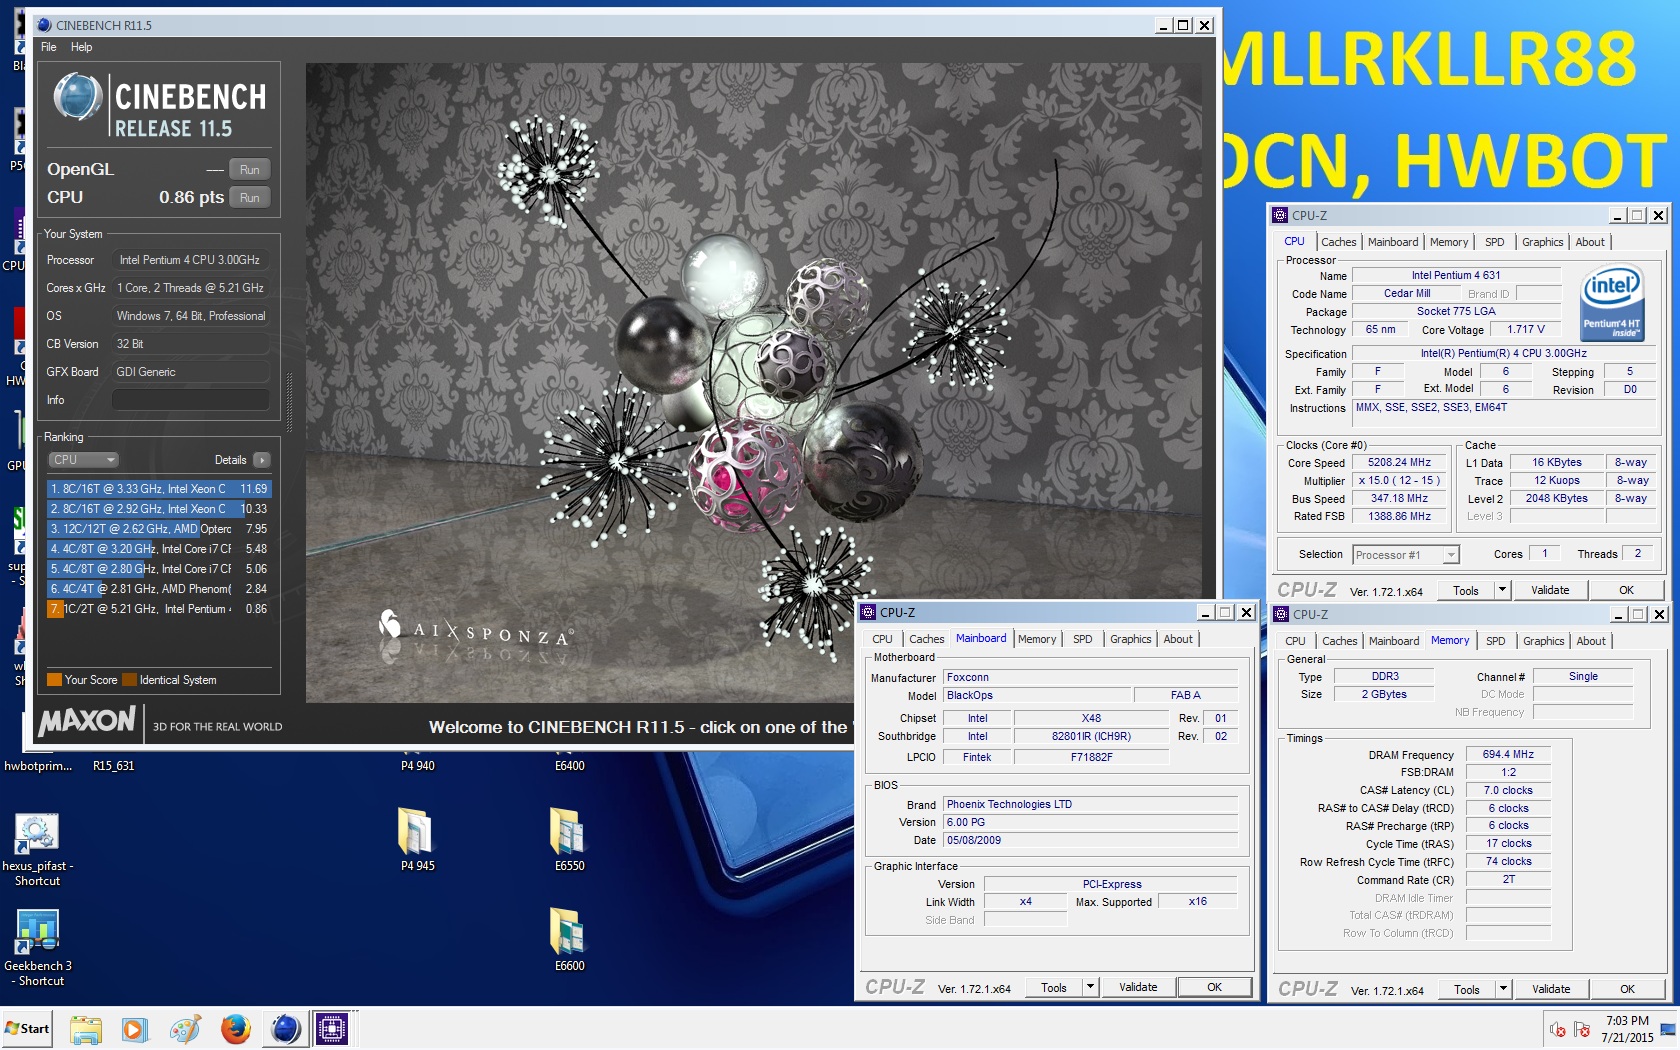The height and width of the screenshot is (1050, 1680).
Task: Click the Intel Pentium 4 HT logo
Action: click(x=1612, y=302)
